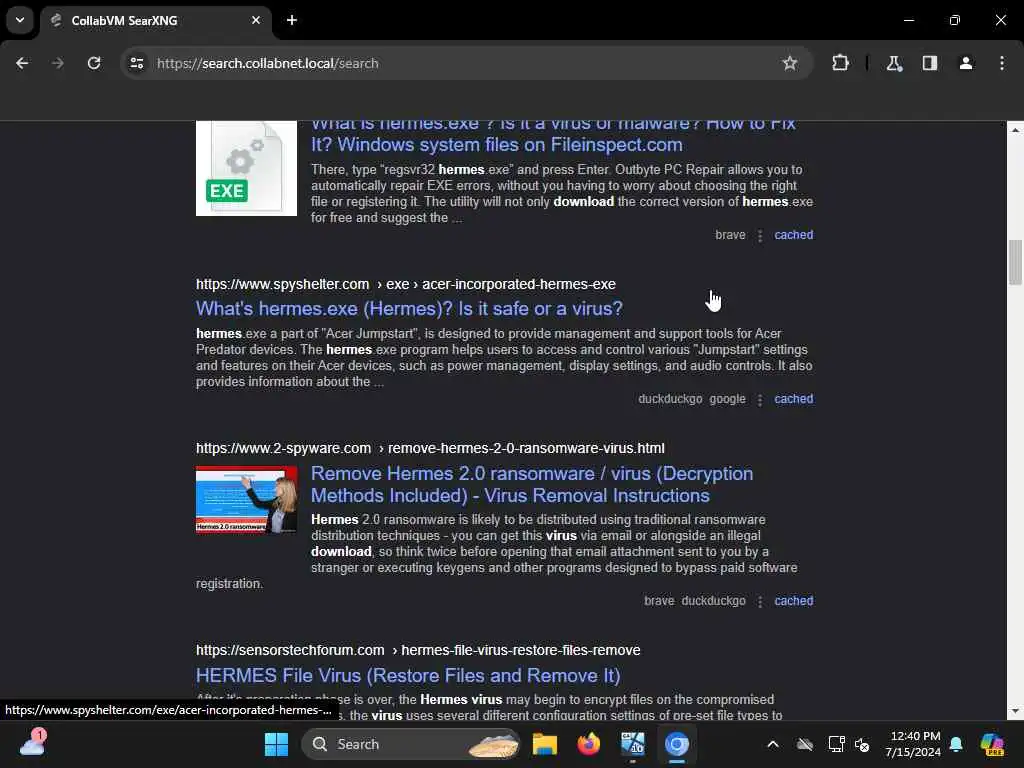Show hidden system tray icons

point(773,744)
